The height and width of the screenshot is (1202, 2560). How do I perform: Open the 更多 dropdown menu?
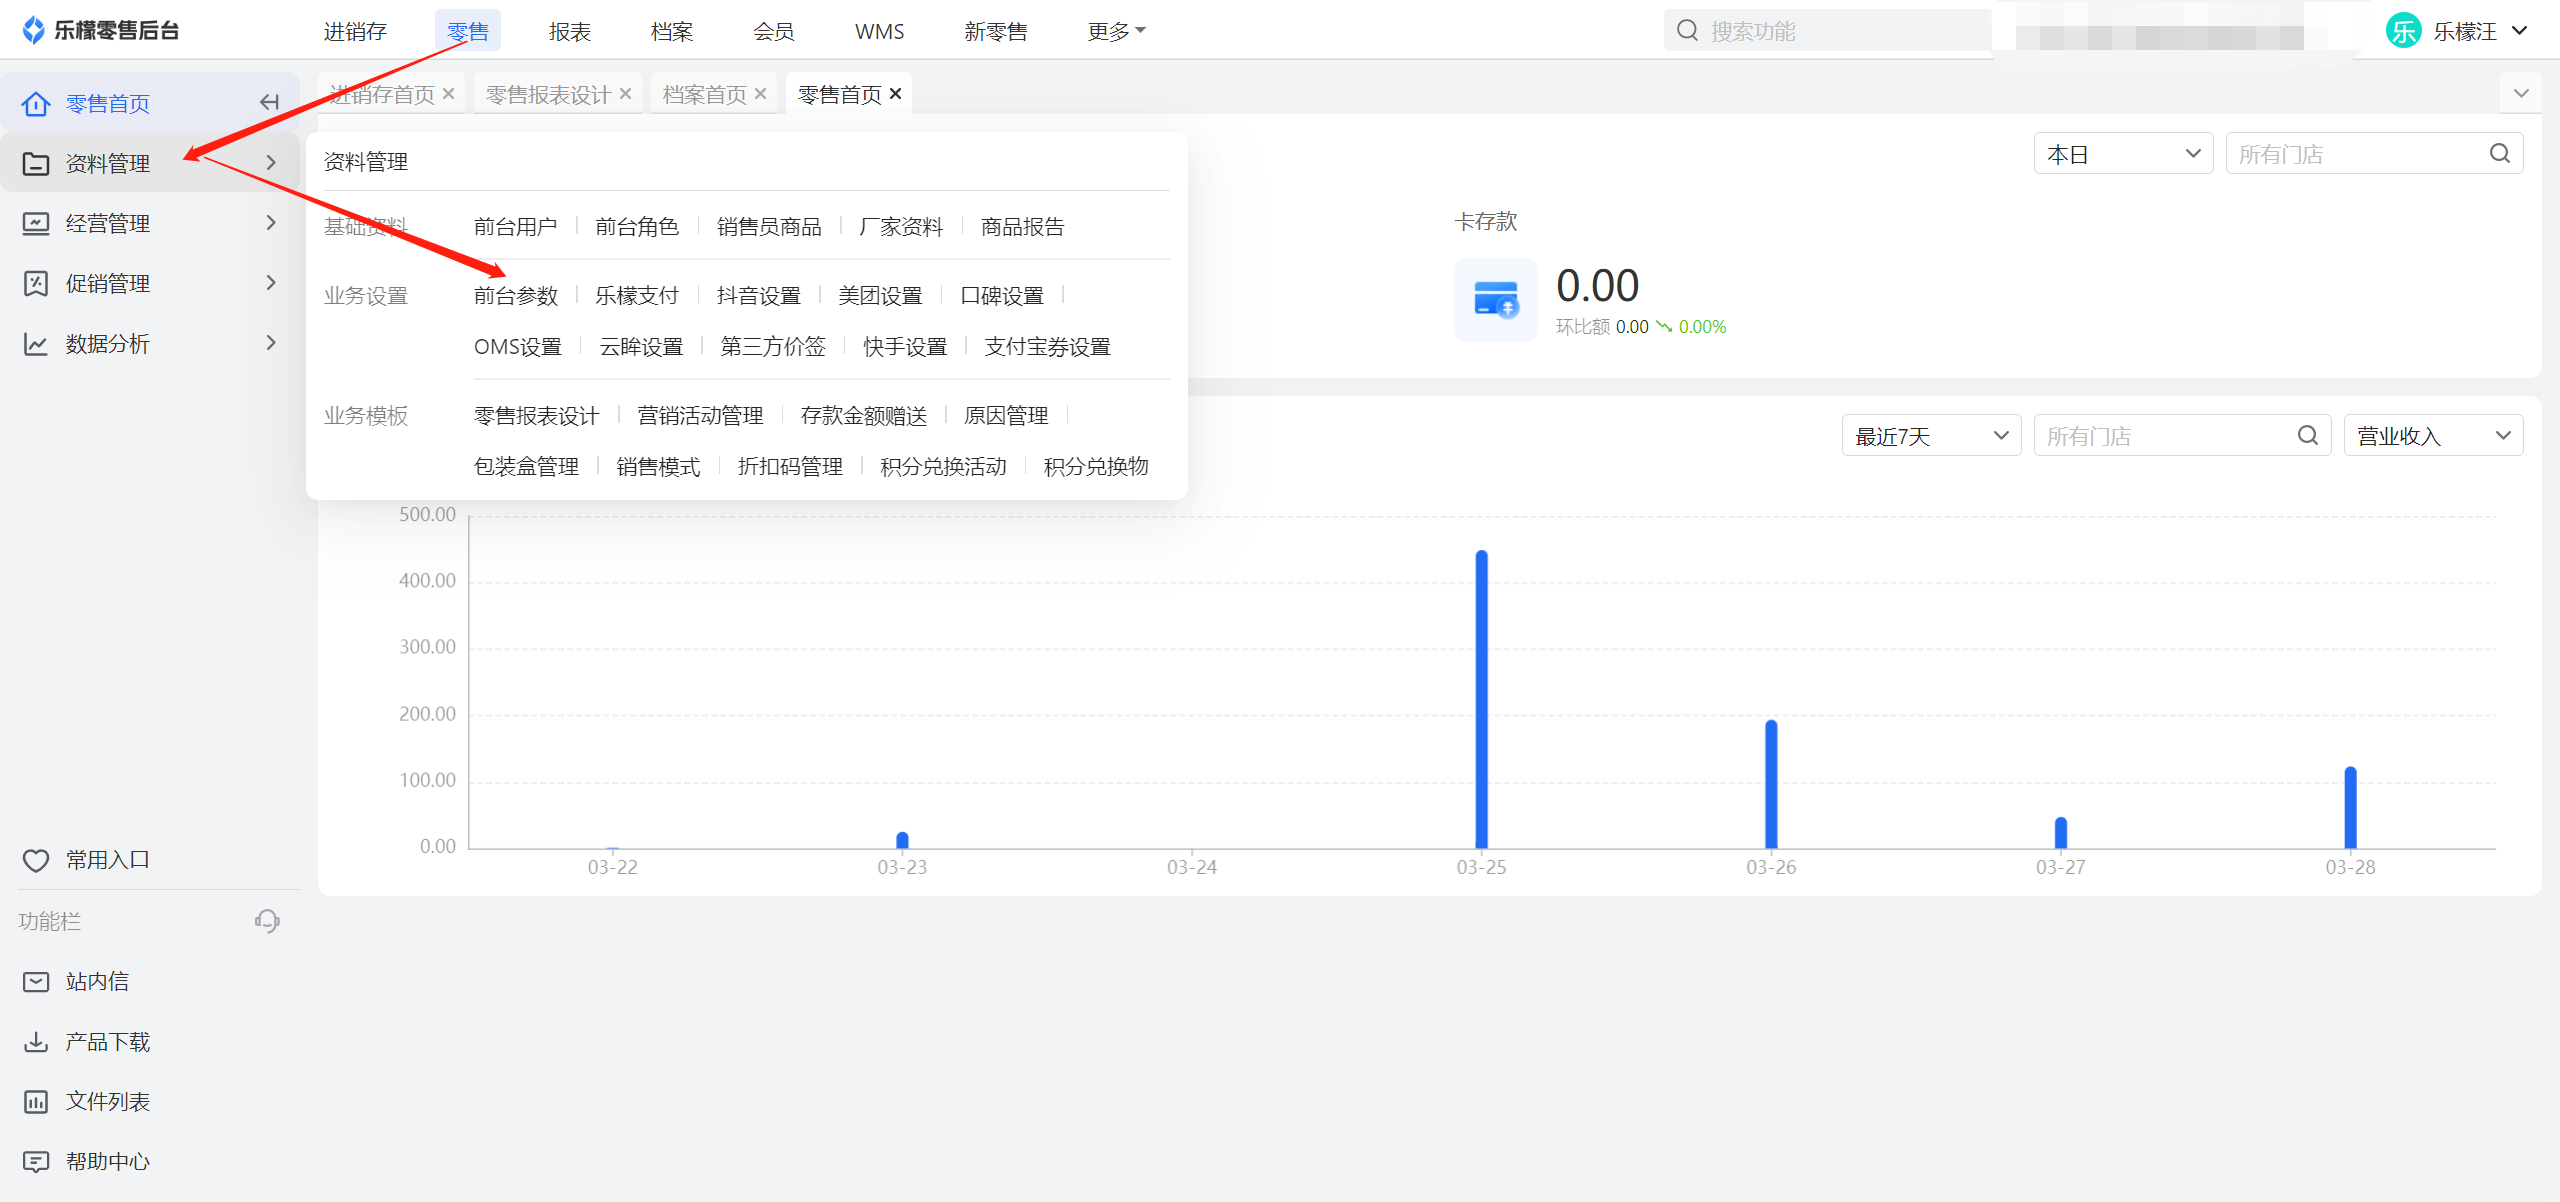[x=1116, y=31]
